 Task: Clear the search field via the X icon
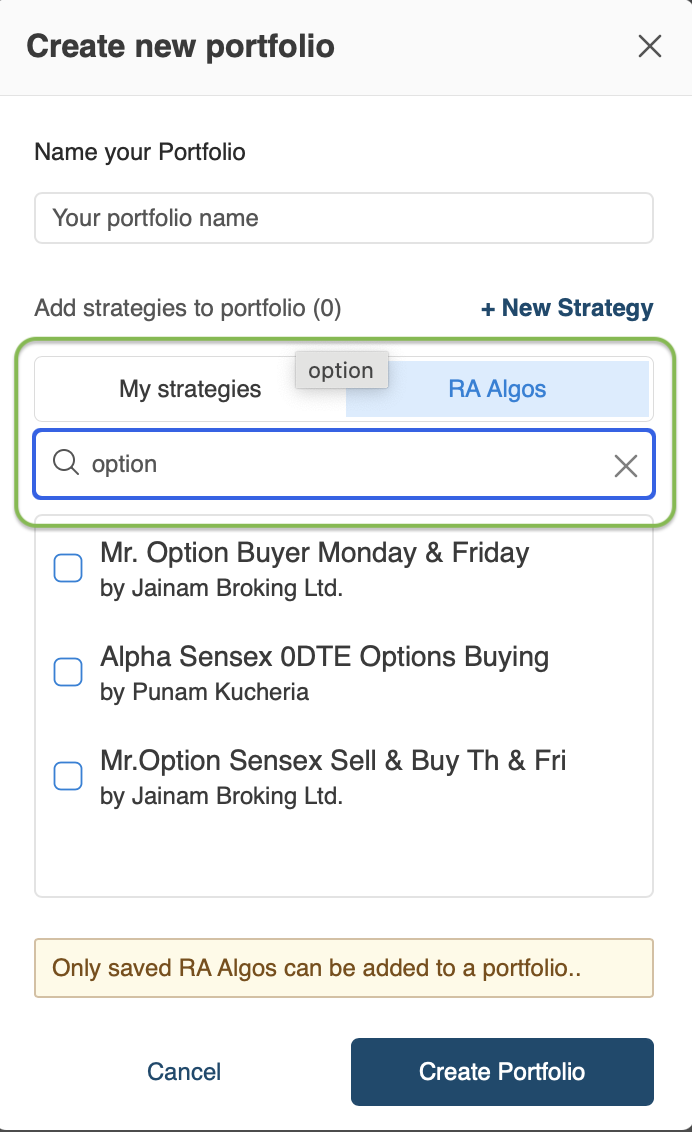click(626, 465)
